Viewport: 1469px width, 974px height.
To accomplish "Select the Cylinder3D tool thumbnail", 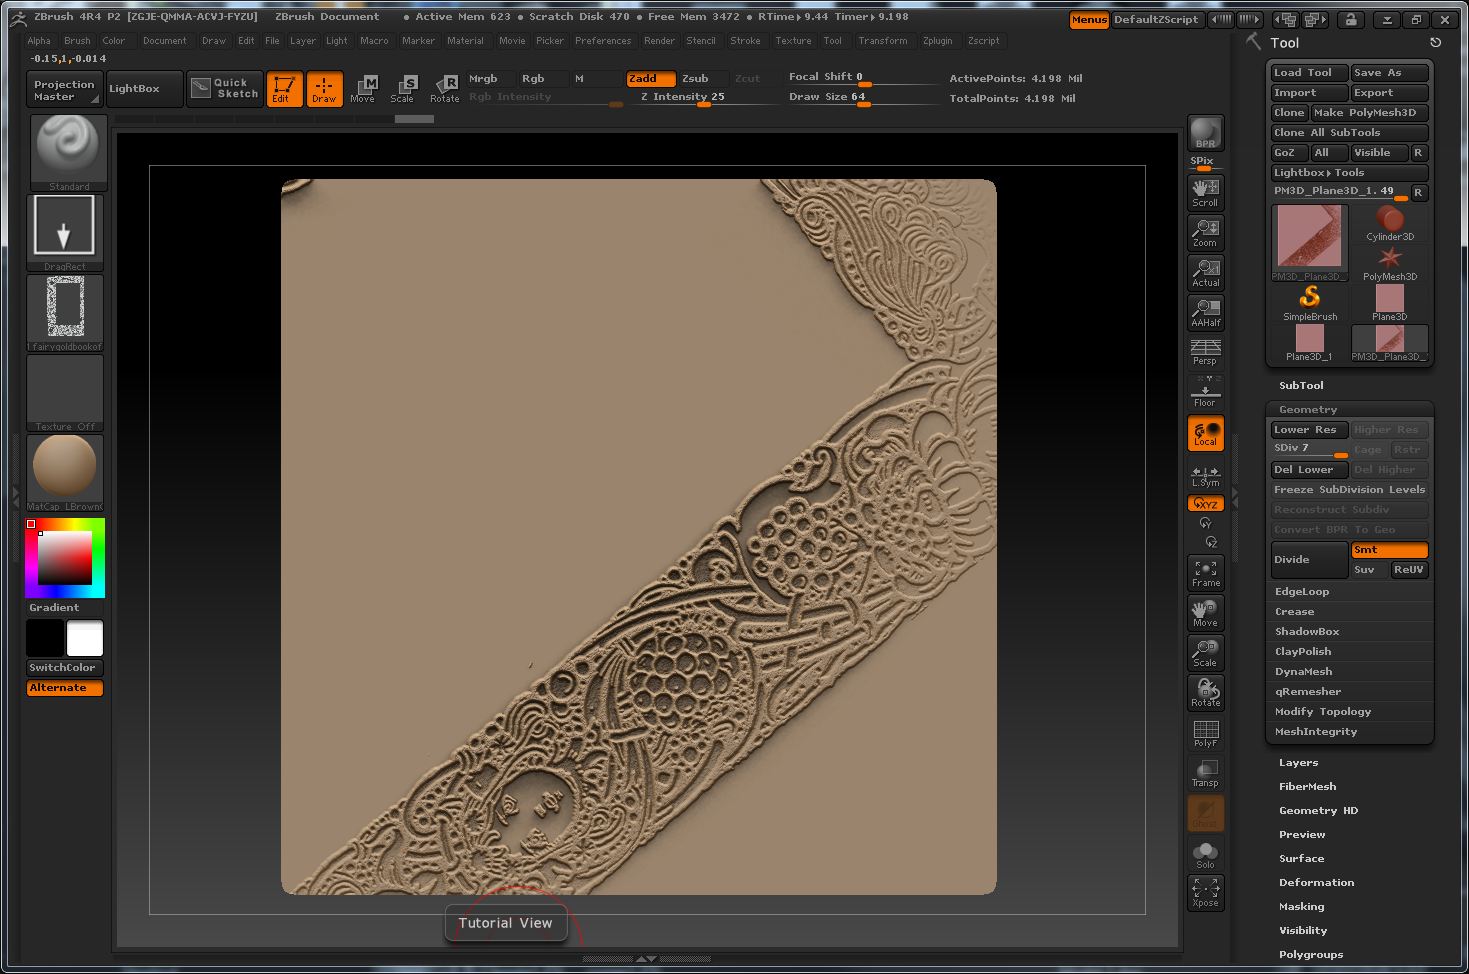I will tap(1390, 224).
